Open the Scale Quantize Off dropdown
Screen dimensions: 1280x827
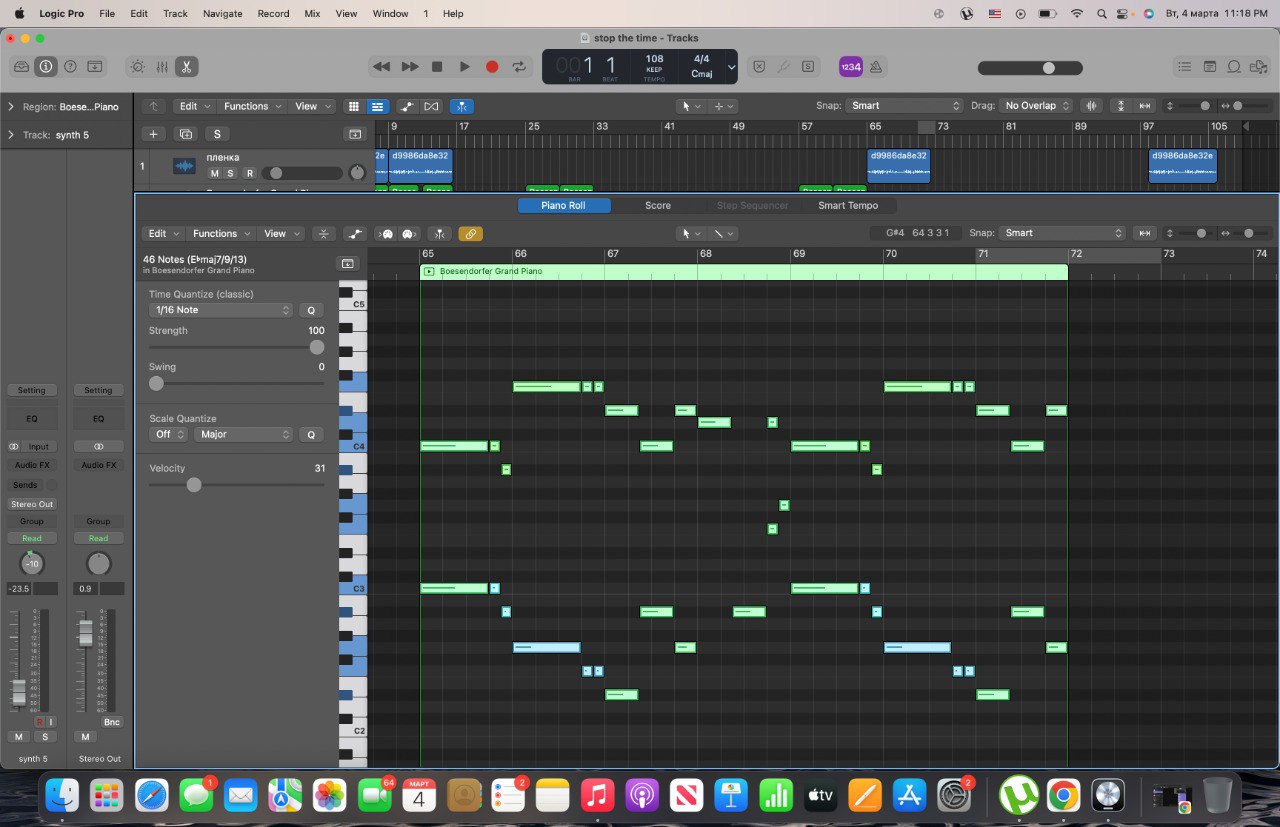coord(169,435)
